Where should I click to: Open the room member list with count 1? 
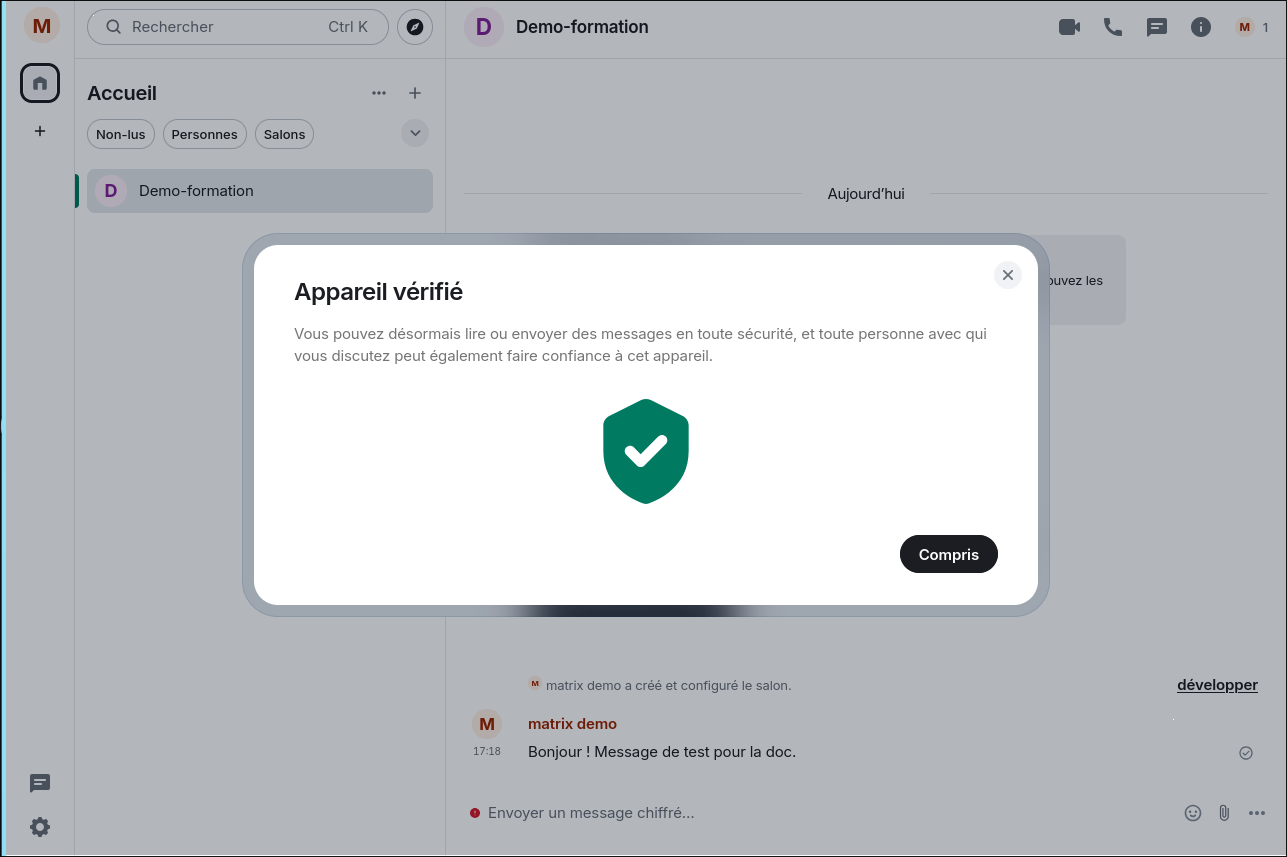tap(1252, 27)
